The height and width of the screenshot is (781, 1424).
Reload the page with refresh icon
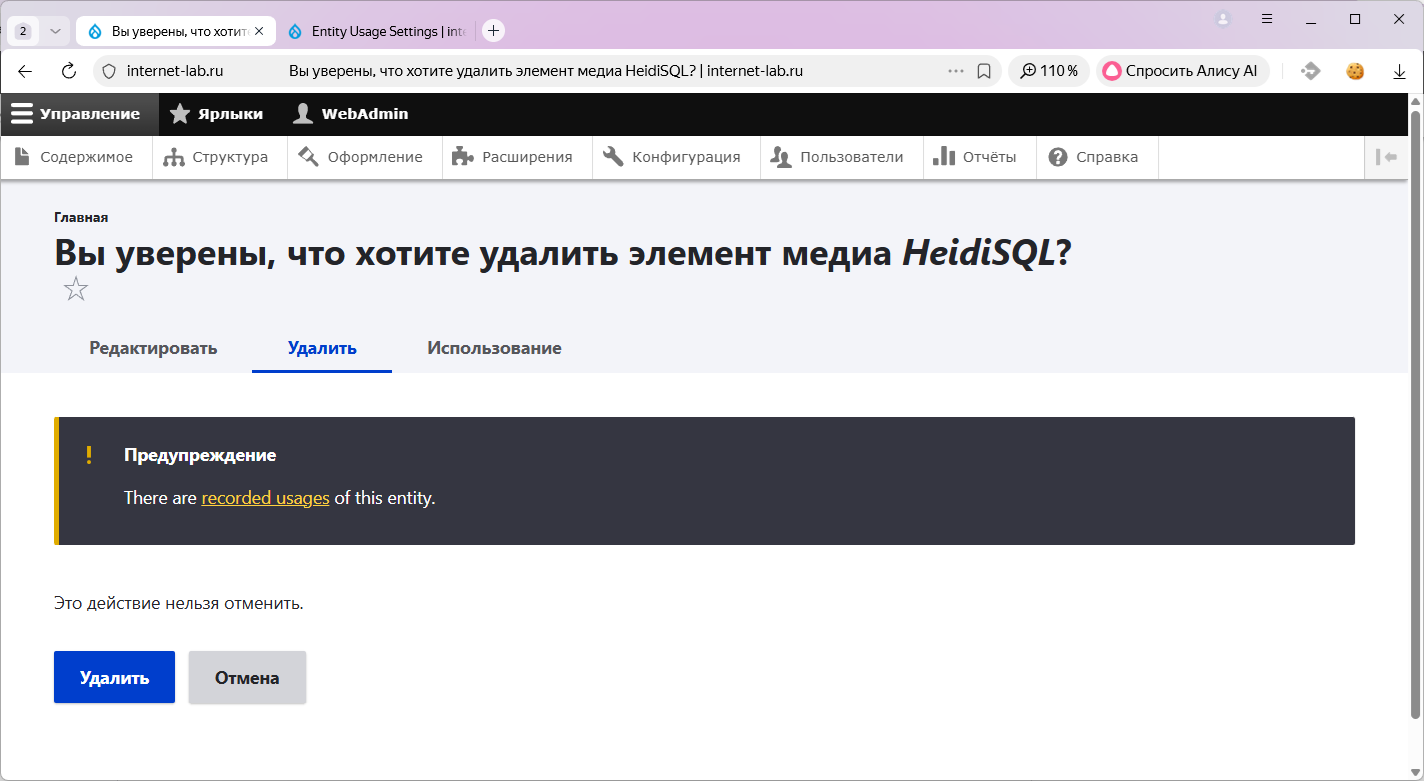point(69,71)
